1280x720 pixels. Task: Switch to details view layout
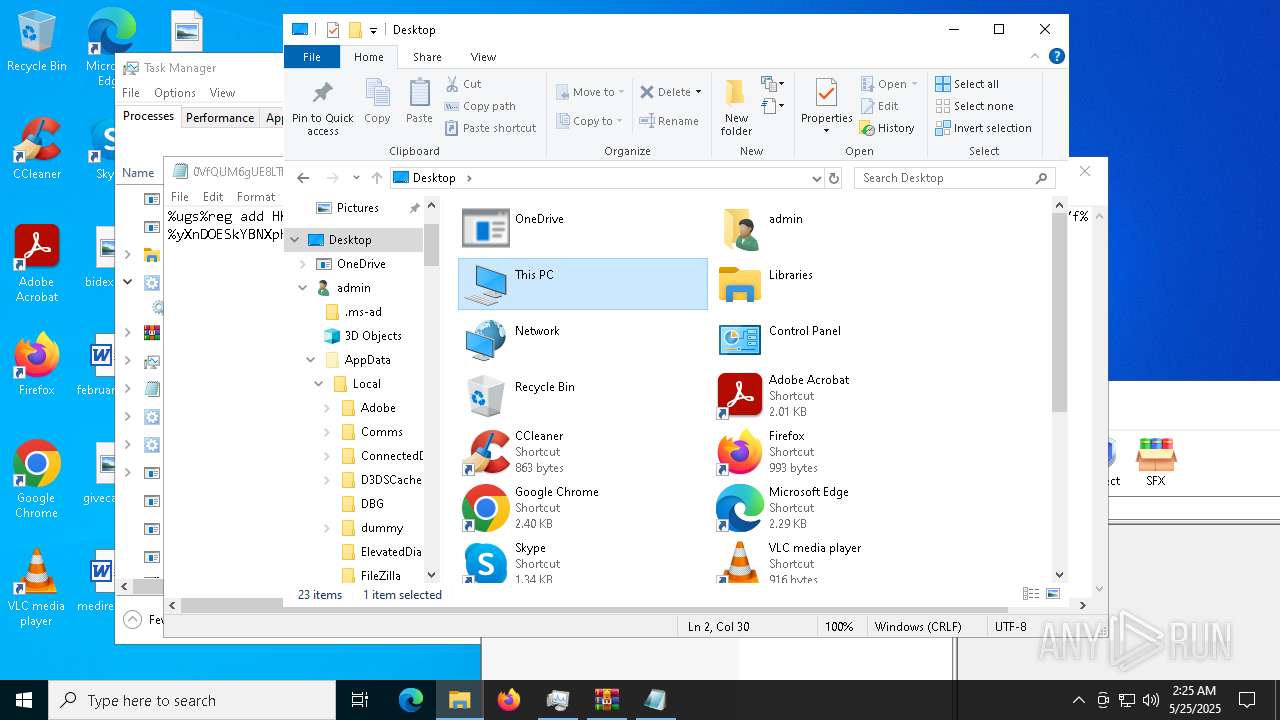(x=1031, y=594)
